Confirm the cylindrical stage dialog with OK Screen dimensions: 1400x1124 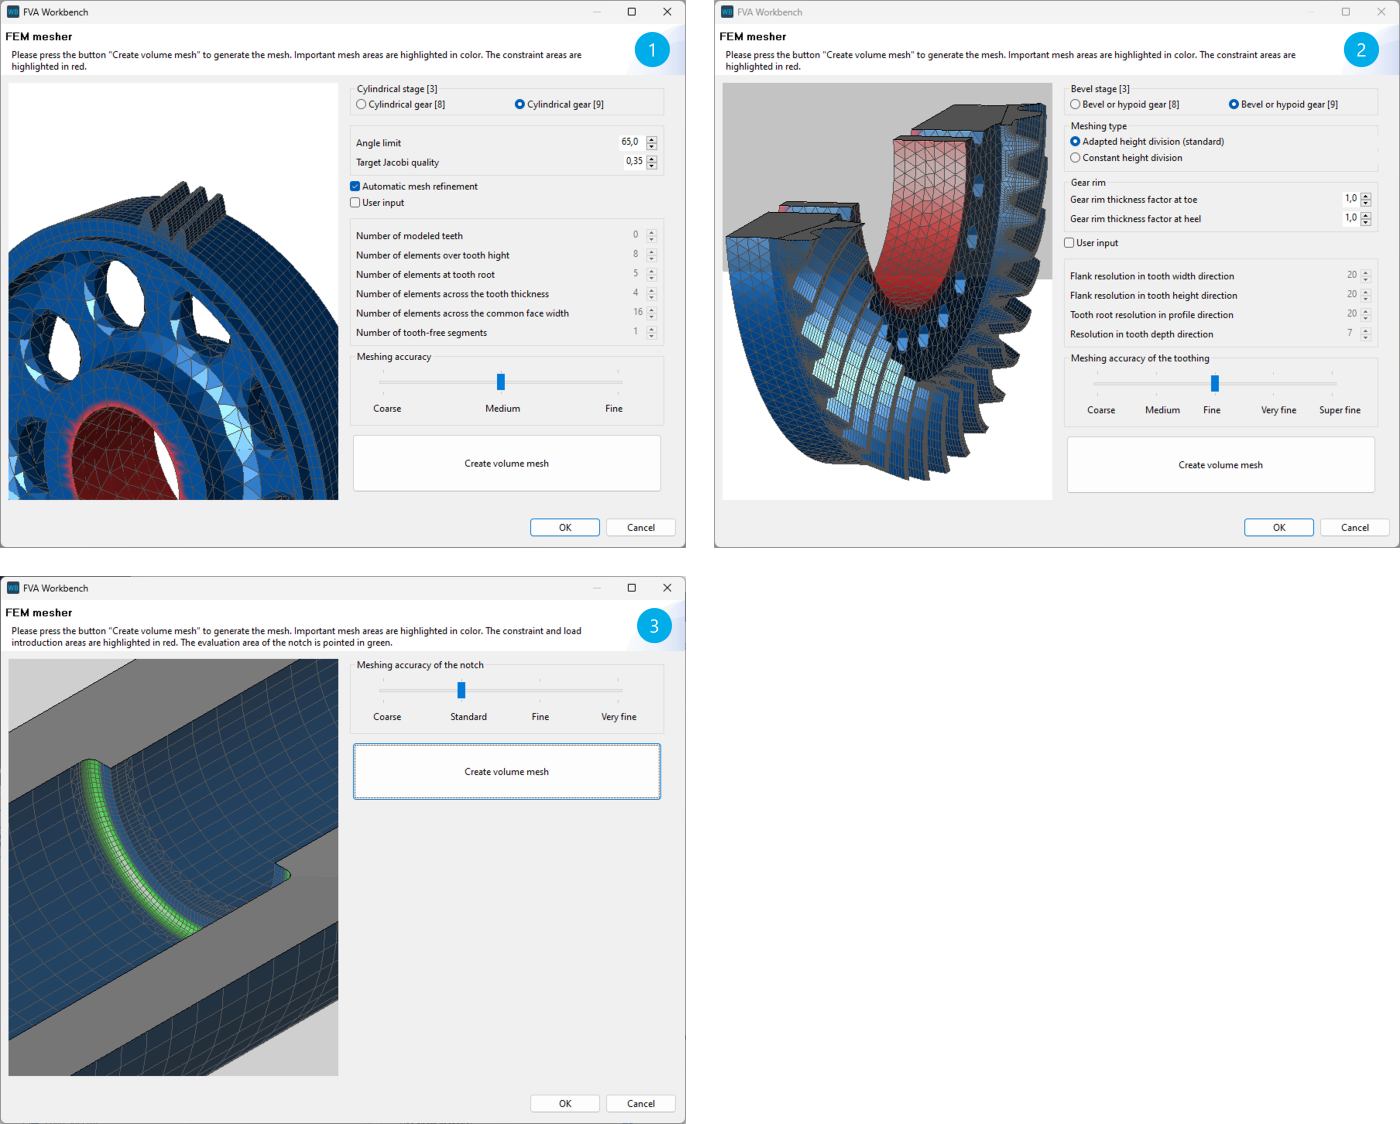[x=564, y=527]
